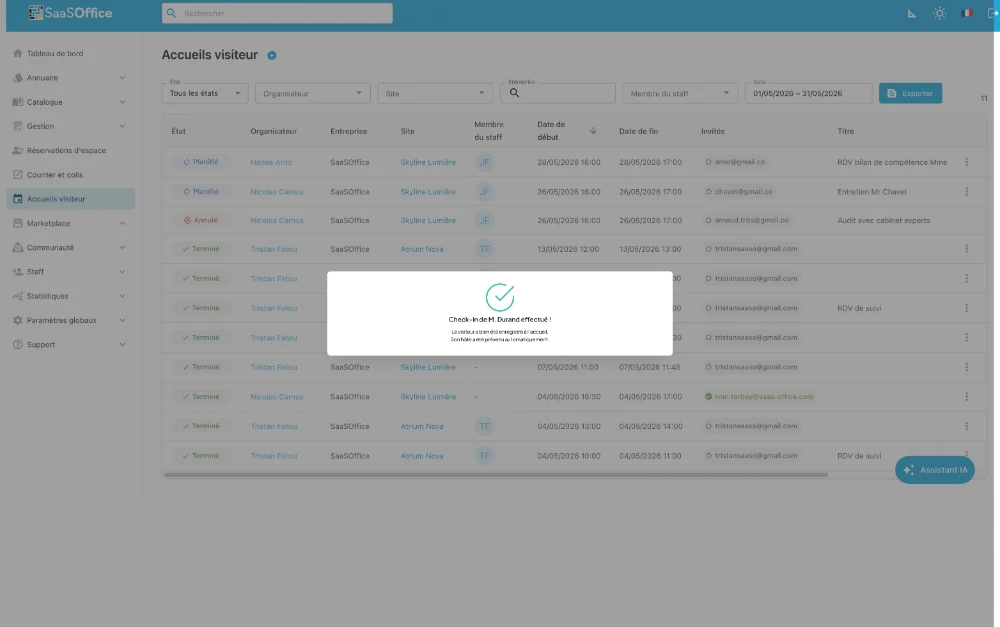The image size is (1000, 627).
Task: Click TF avatar in 04/05/2026 13:00 row
Action: tap(485, 426)
